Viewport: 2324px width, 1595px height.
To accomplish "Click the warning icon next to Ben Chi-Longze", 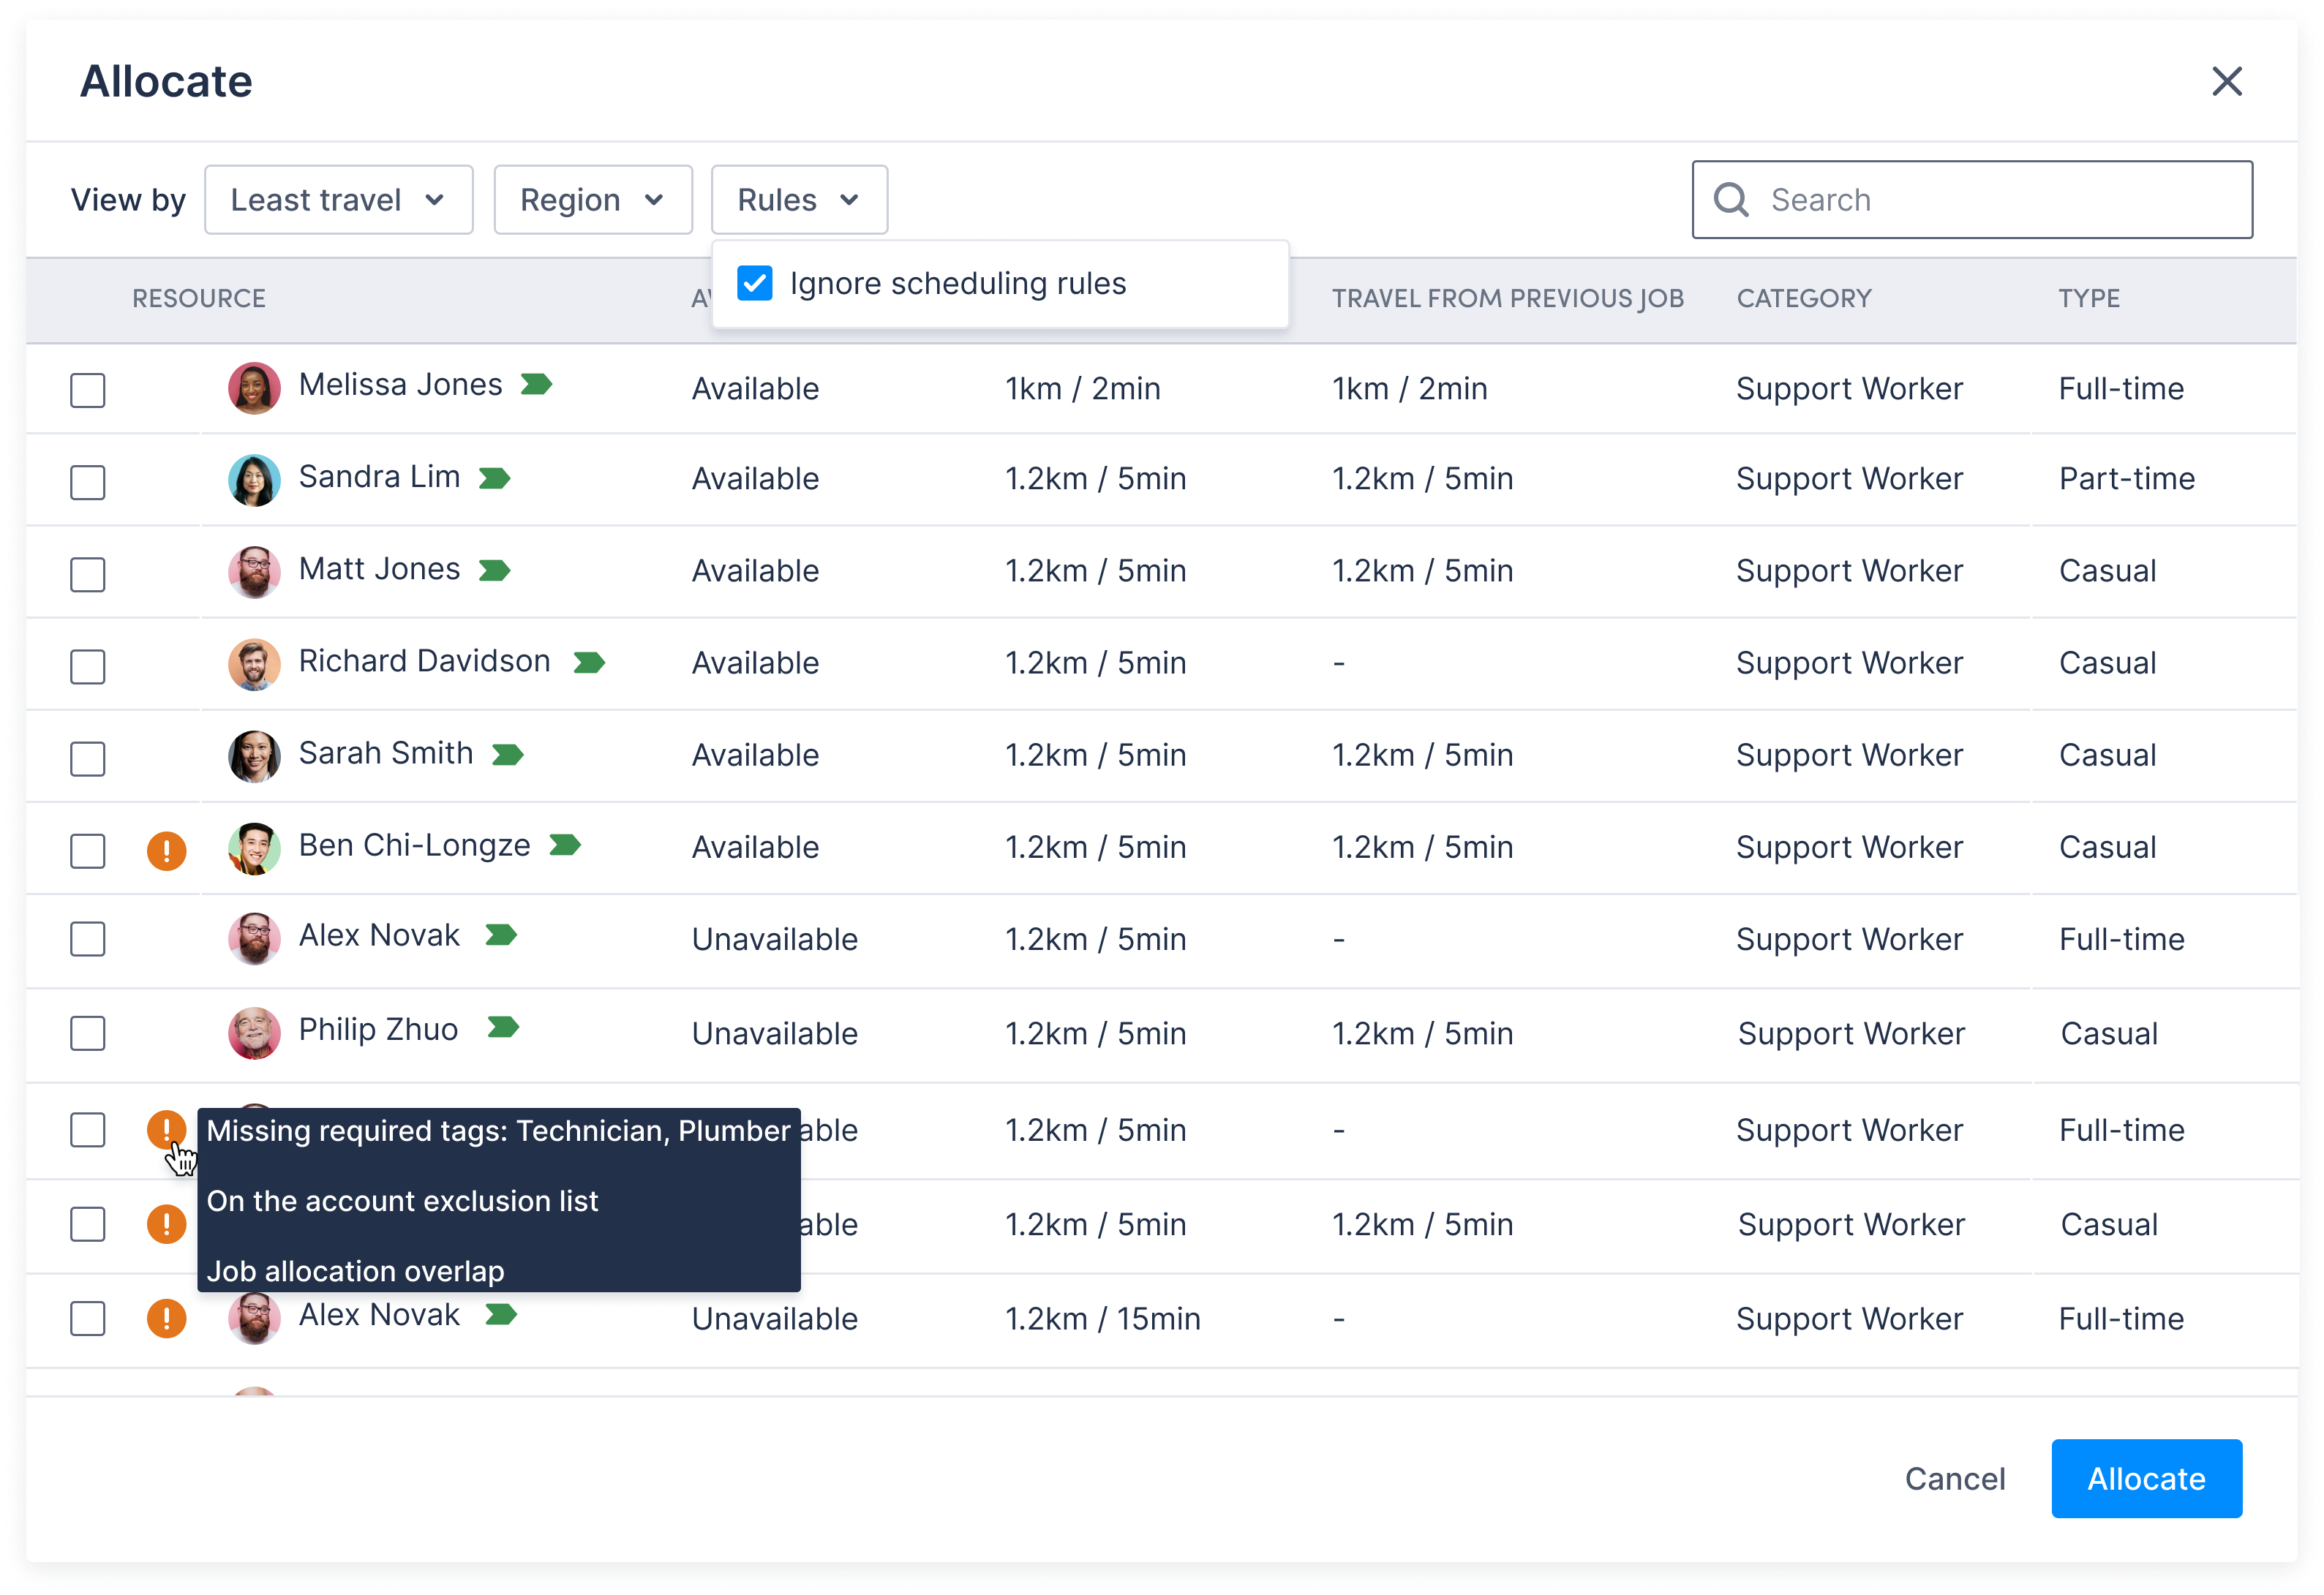I will 166,851.
